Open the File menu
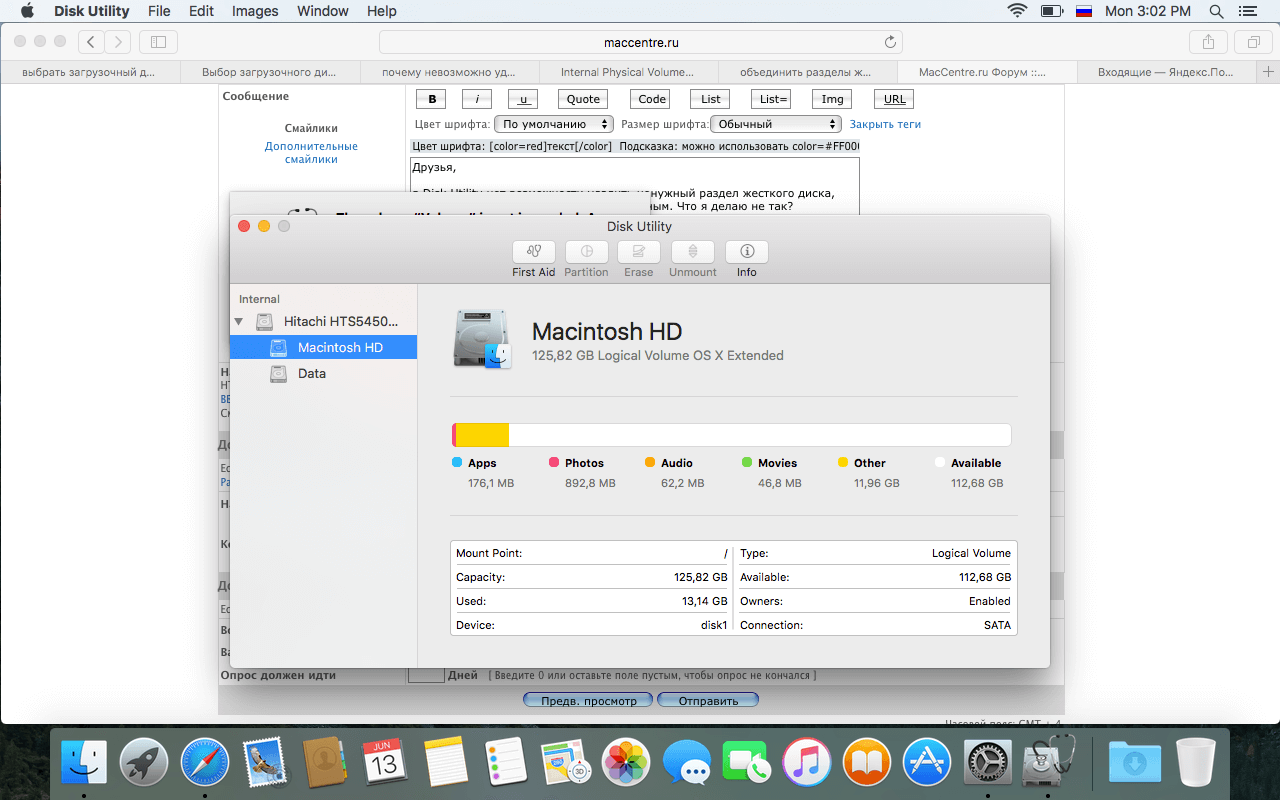 (159, 11)
